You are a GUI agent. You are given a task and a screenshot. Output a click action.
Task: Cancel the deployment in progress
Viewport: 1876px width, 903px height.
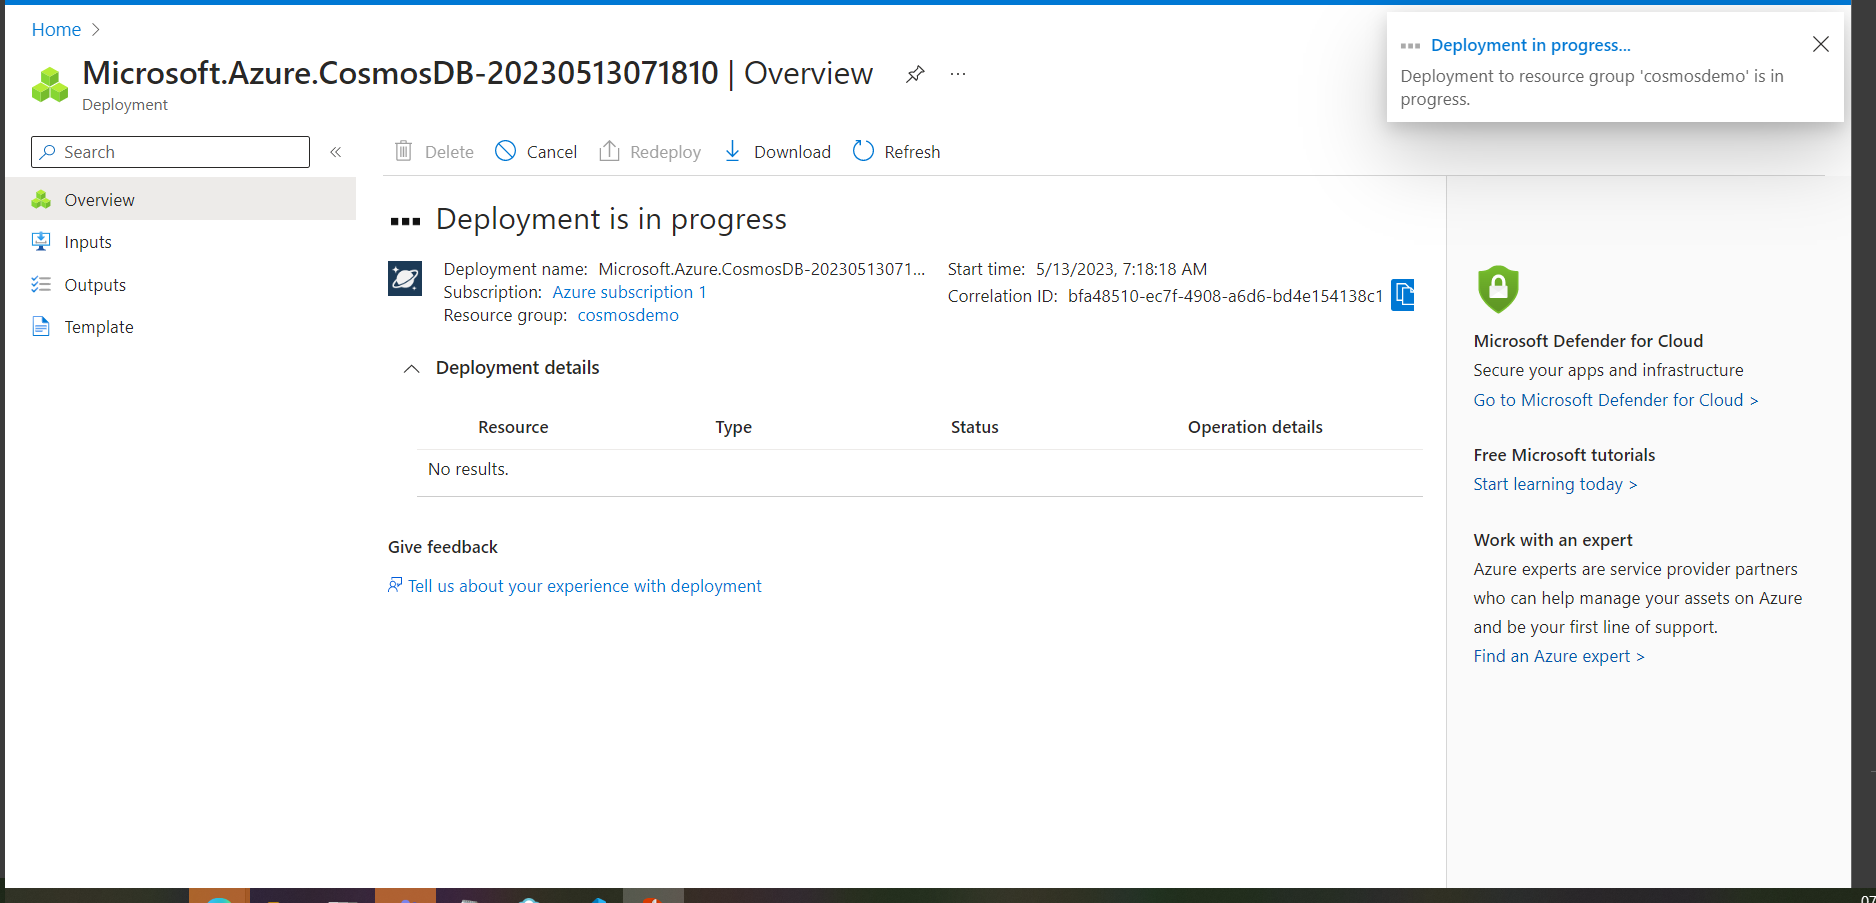(537, 151)
